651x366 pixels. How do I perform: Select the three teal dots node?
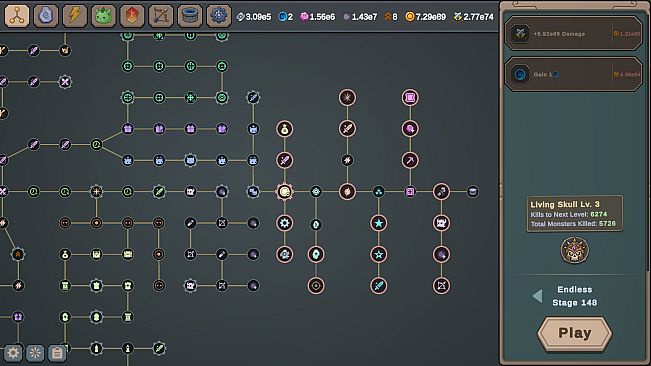tap(379, 192)
